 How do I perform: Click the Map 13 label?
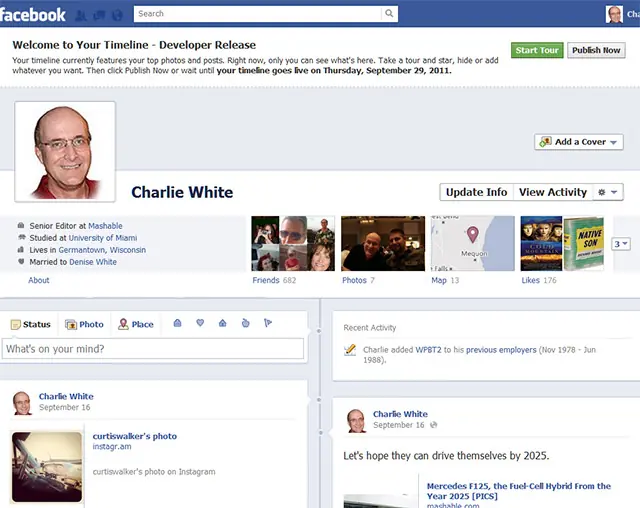(x=445, y=280)
